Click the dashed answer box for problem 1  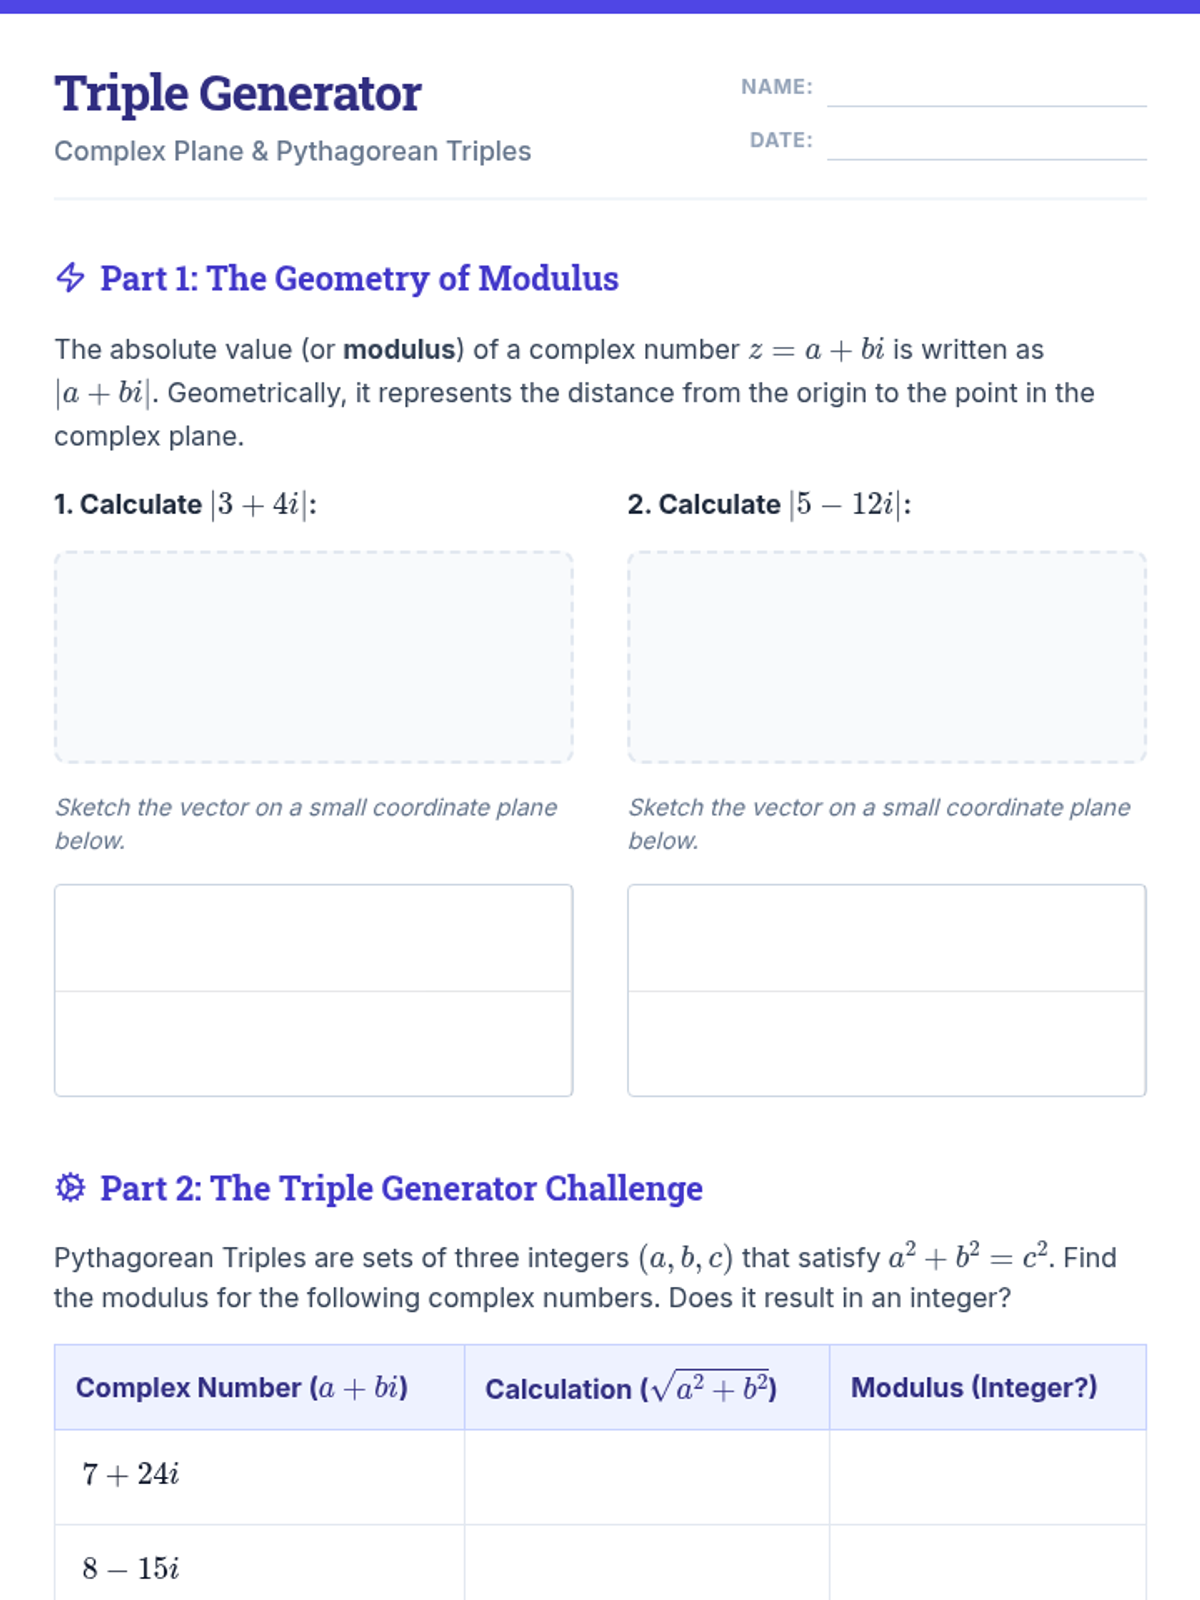tap(313, 657)
